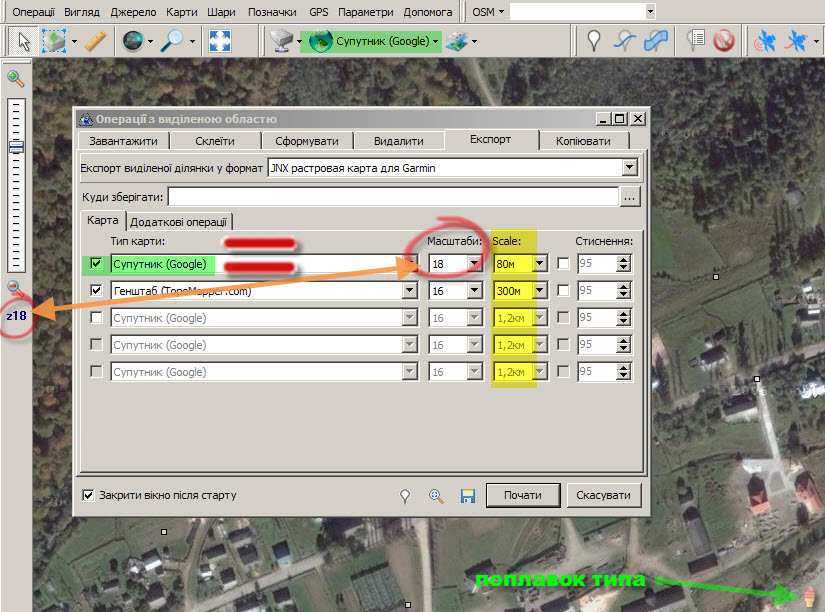This screenshot has height=612, width=825.
Task: Select the ruler distance measurement tool
Action: click(95, 41)
